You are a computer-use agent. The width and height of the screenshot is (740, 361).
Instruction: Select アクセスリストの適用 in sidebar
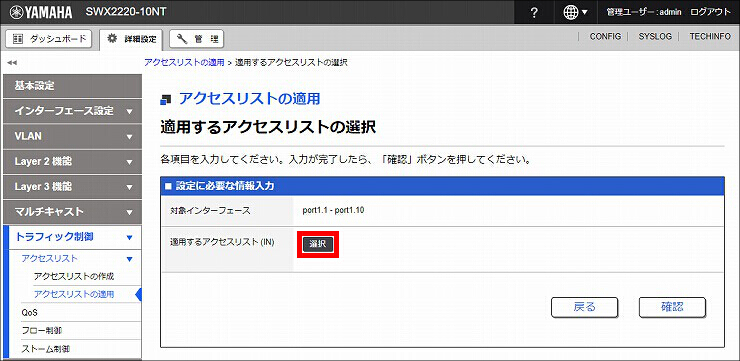[74, 294]
